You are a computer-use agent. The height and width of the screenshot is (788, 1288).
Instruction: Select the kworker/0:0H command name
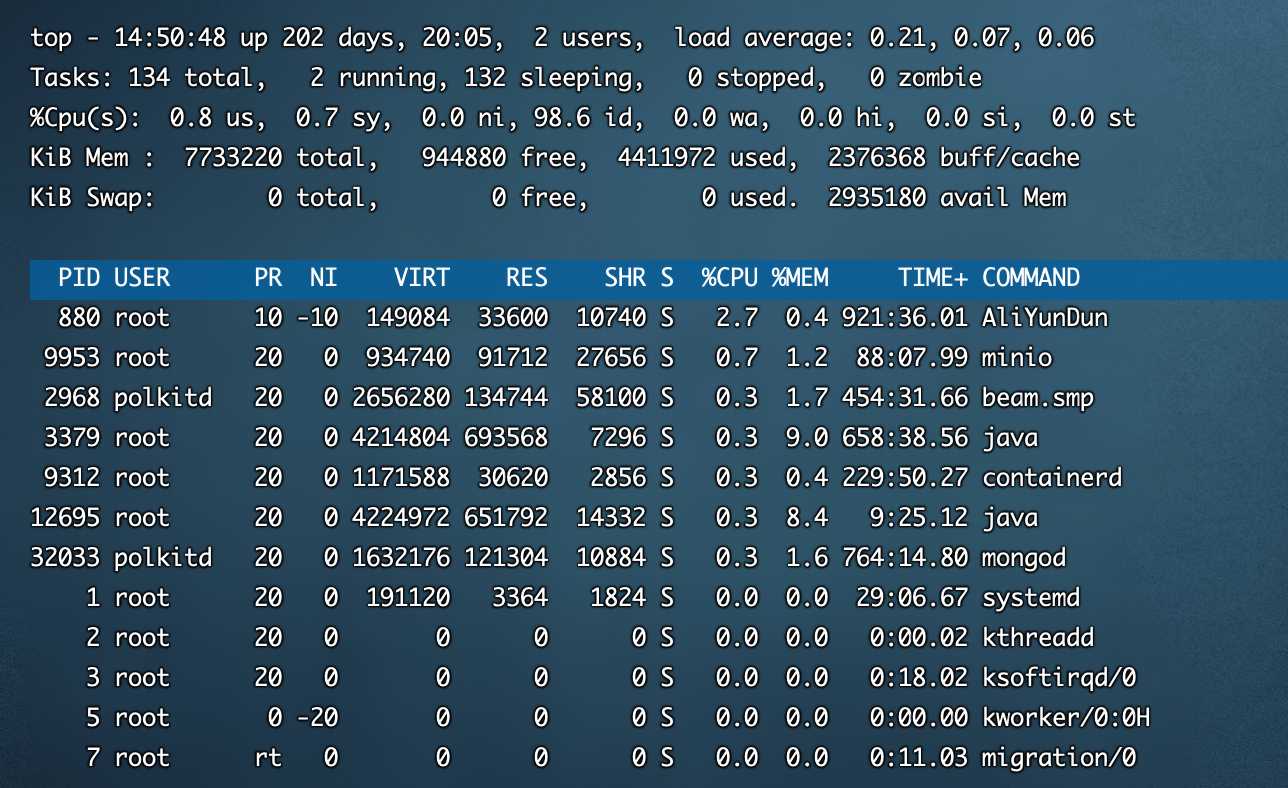(x=1066, y=718)
